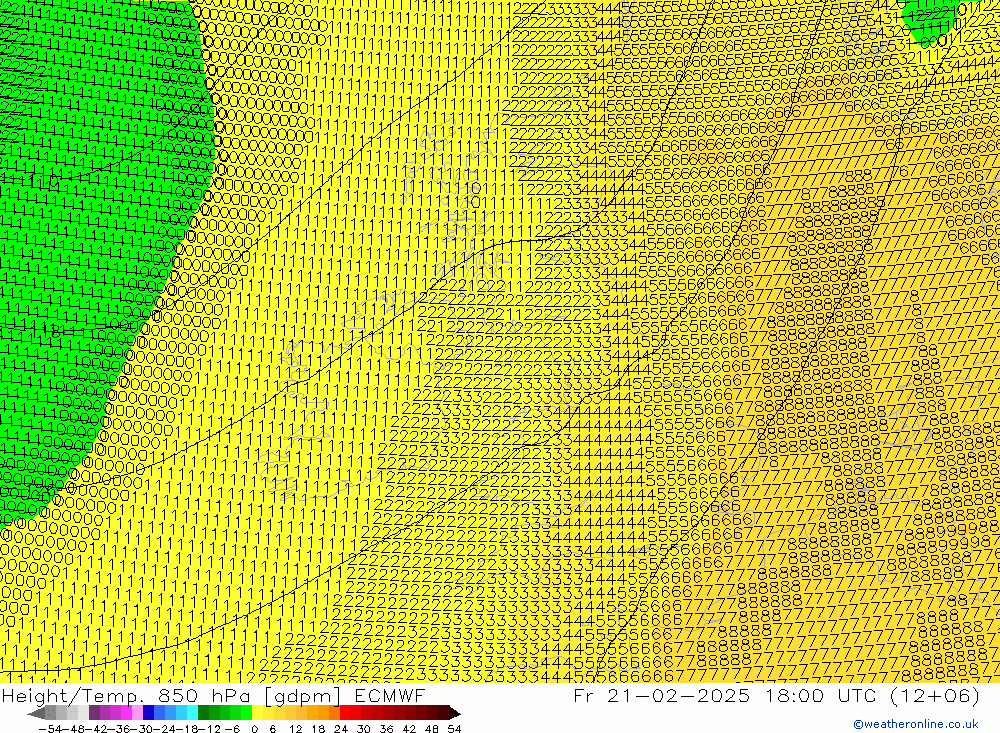
Task: Click the bright yellow legend swatch above 0
Action: (x=258, y=713)
